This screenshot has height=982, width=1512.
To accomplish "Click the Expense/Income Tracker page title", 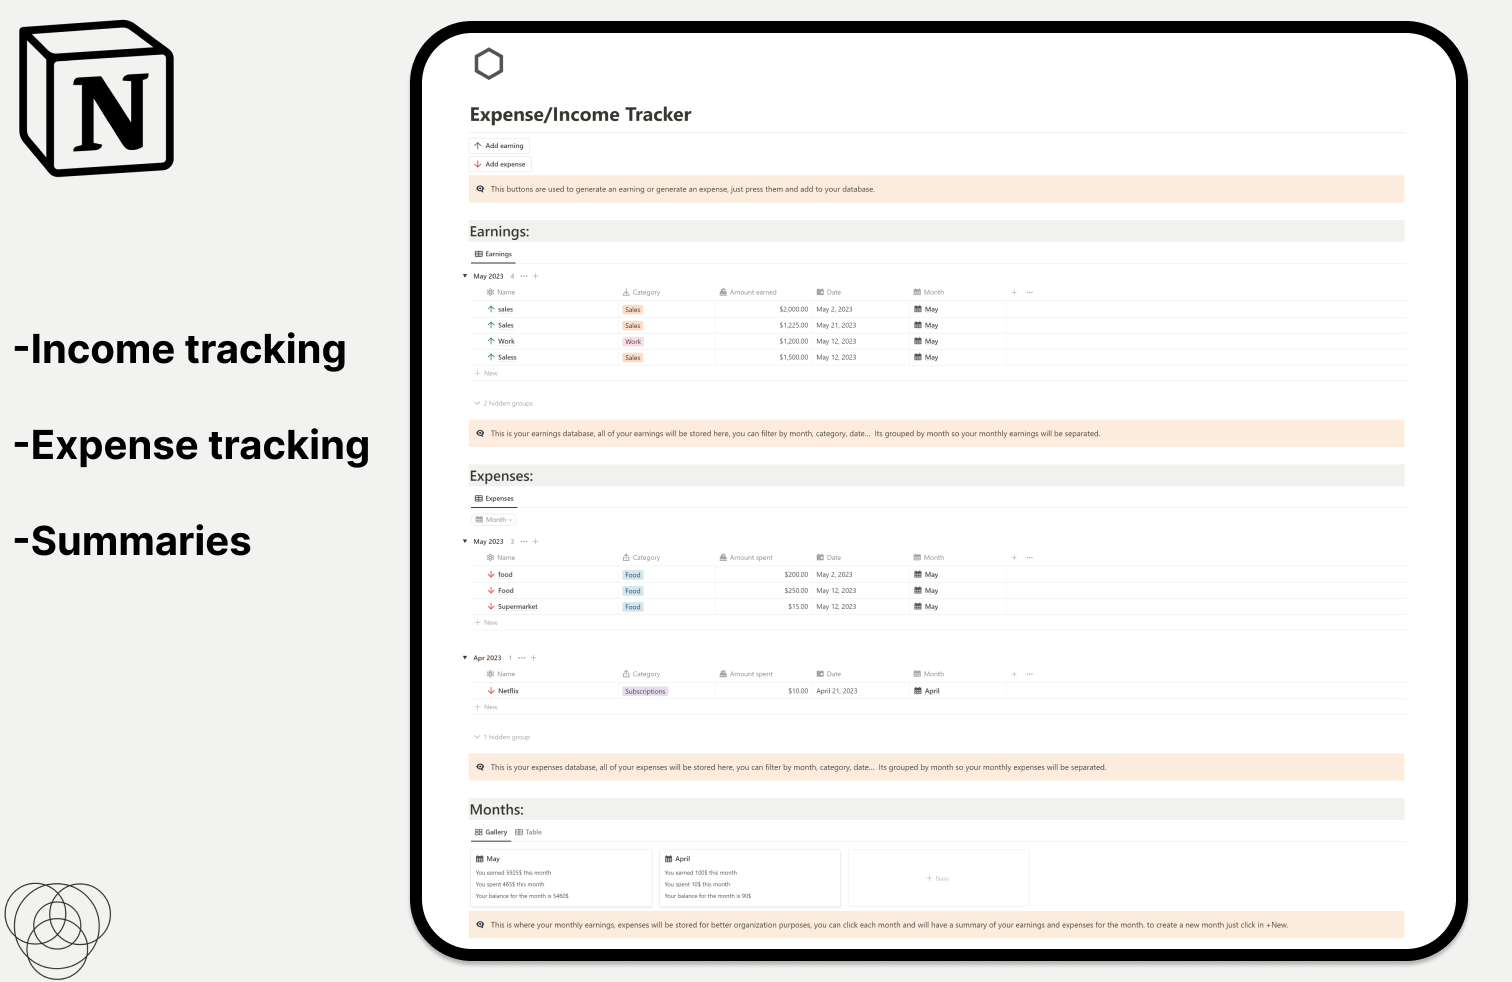I will (580, 114).
